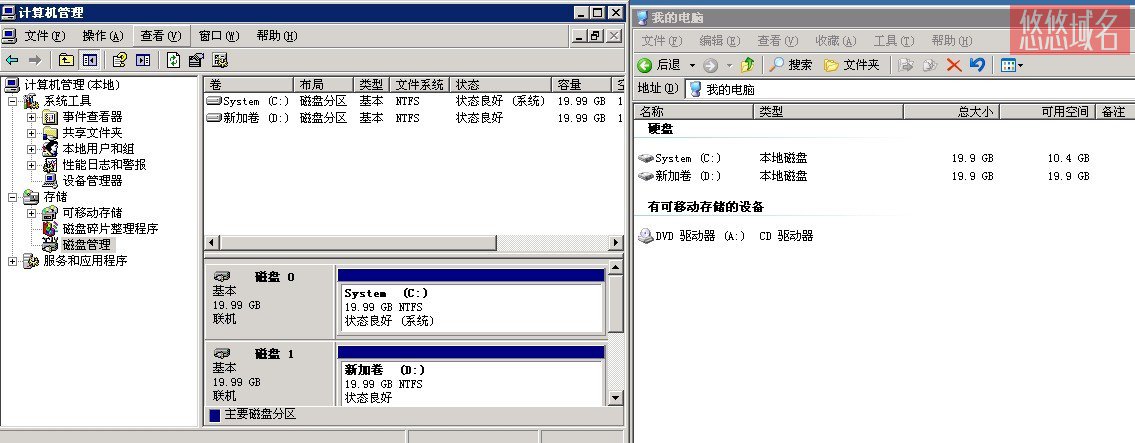1135x443 pixels.
Task: Expand the 性能日志和警报 tree node
Action: coord(31,165)
